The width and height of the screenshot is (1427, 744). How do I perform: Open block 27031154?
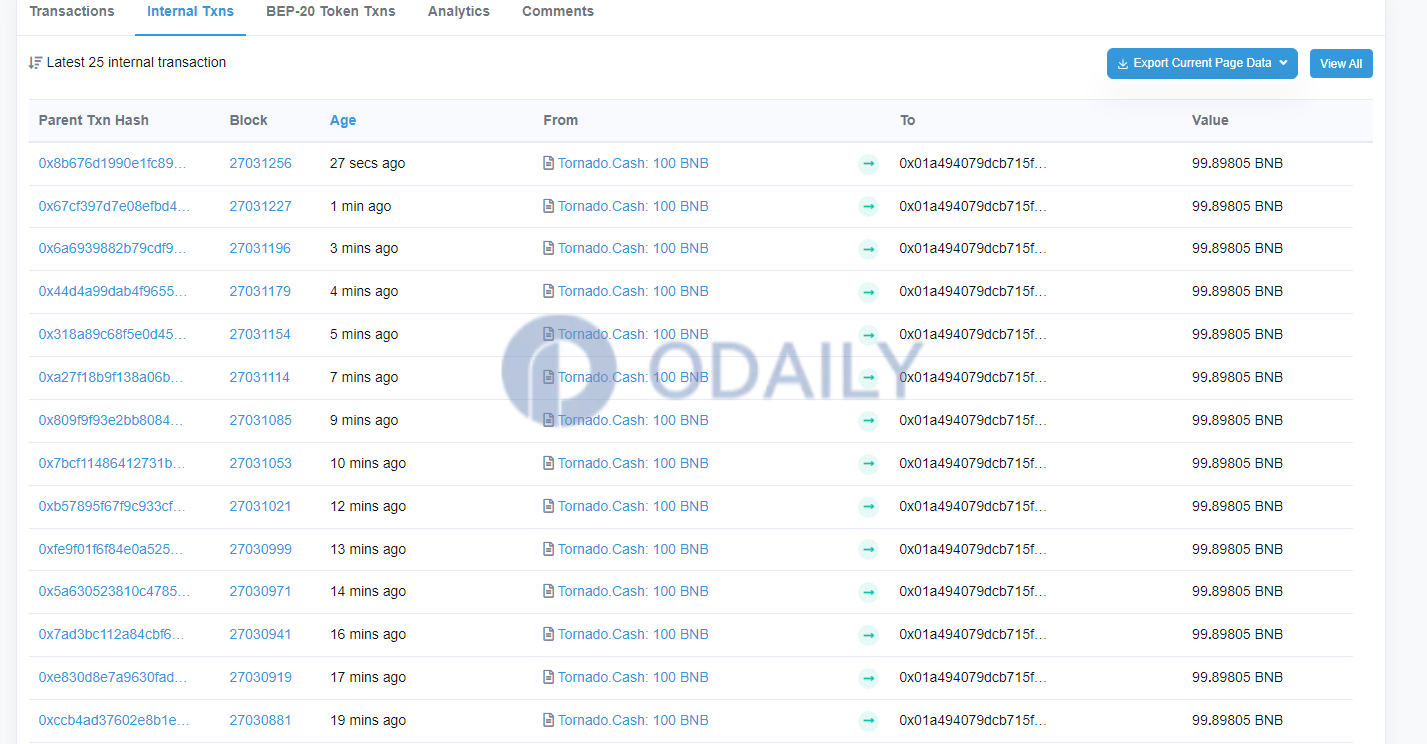click(261, 334)
